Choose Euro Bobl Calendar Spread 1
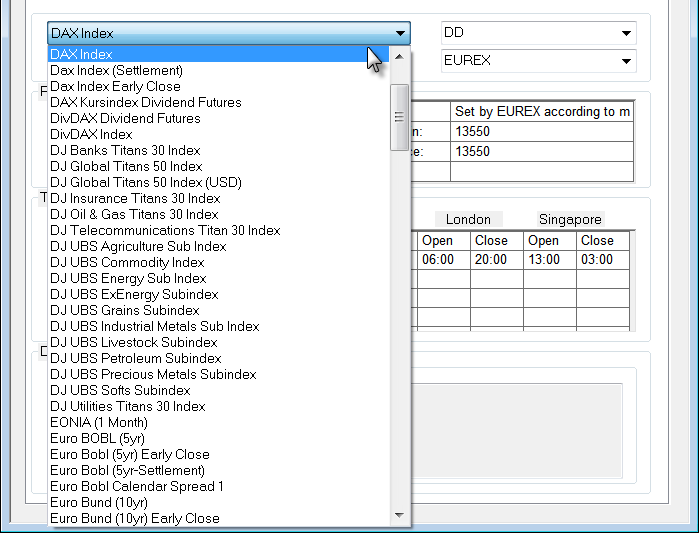Image resolution: width=699 pixels, height=533 pixels. [x=137, y=486]
